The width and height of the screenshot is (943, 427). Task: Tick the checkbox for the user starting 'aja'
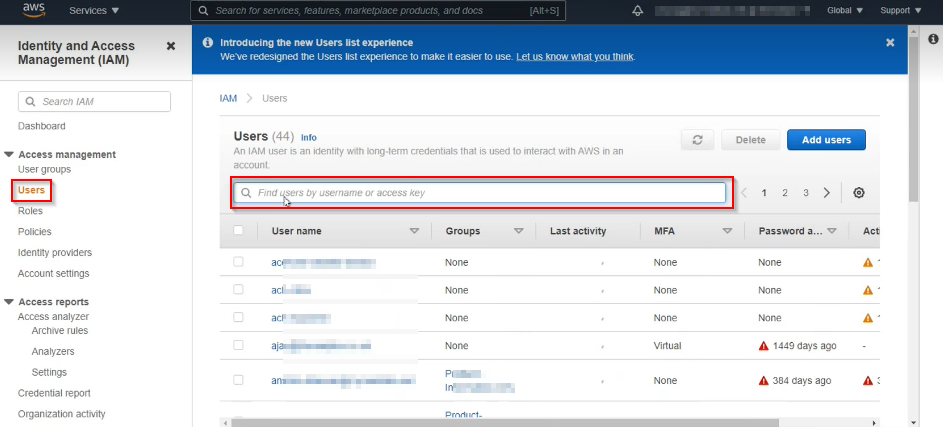238,345
